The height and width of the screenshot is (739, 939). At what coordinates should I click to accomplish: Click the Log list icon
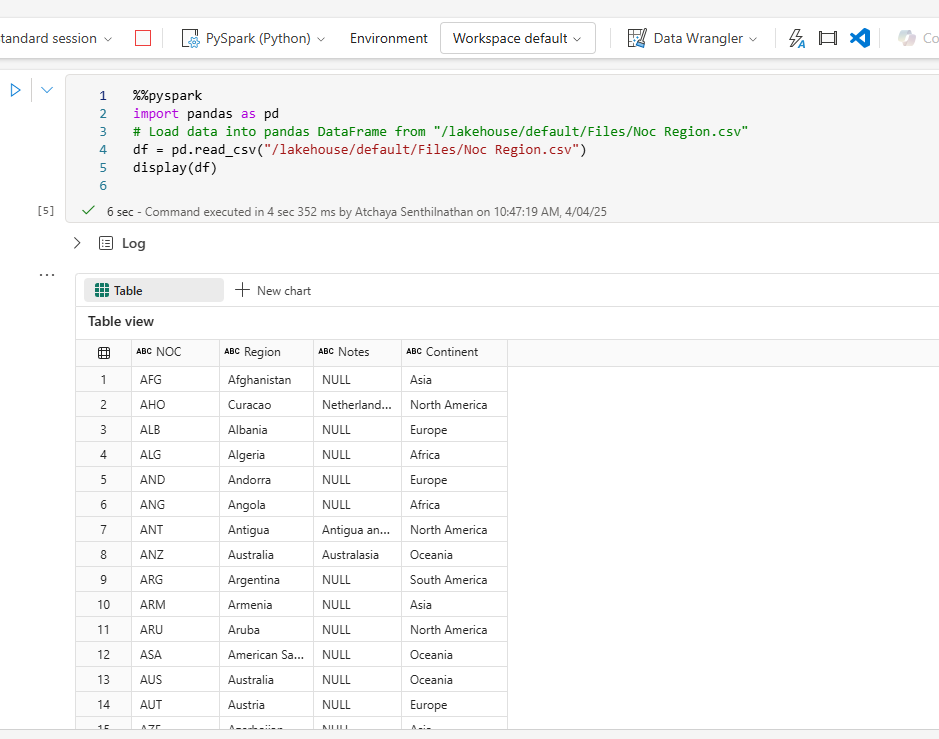[106, 243]
